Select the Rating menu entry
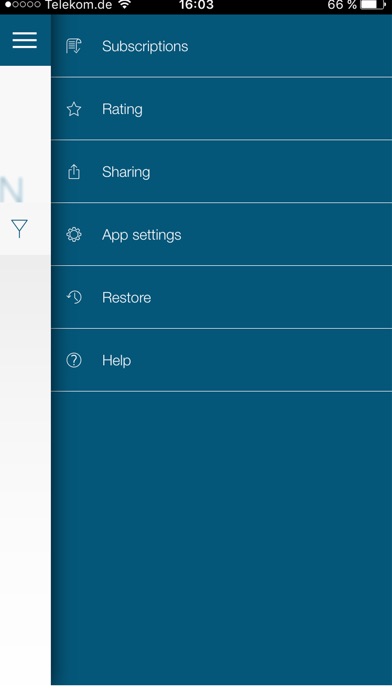This screenshot has width=392, height=696. click(x=222, y=109)
